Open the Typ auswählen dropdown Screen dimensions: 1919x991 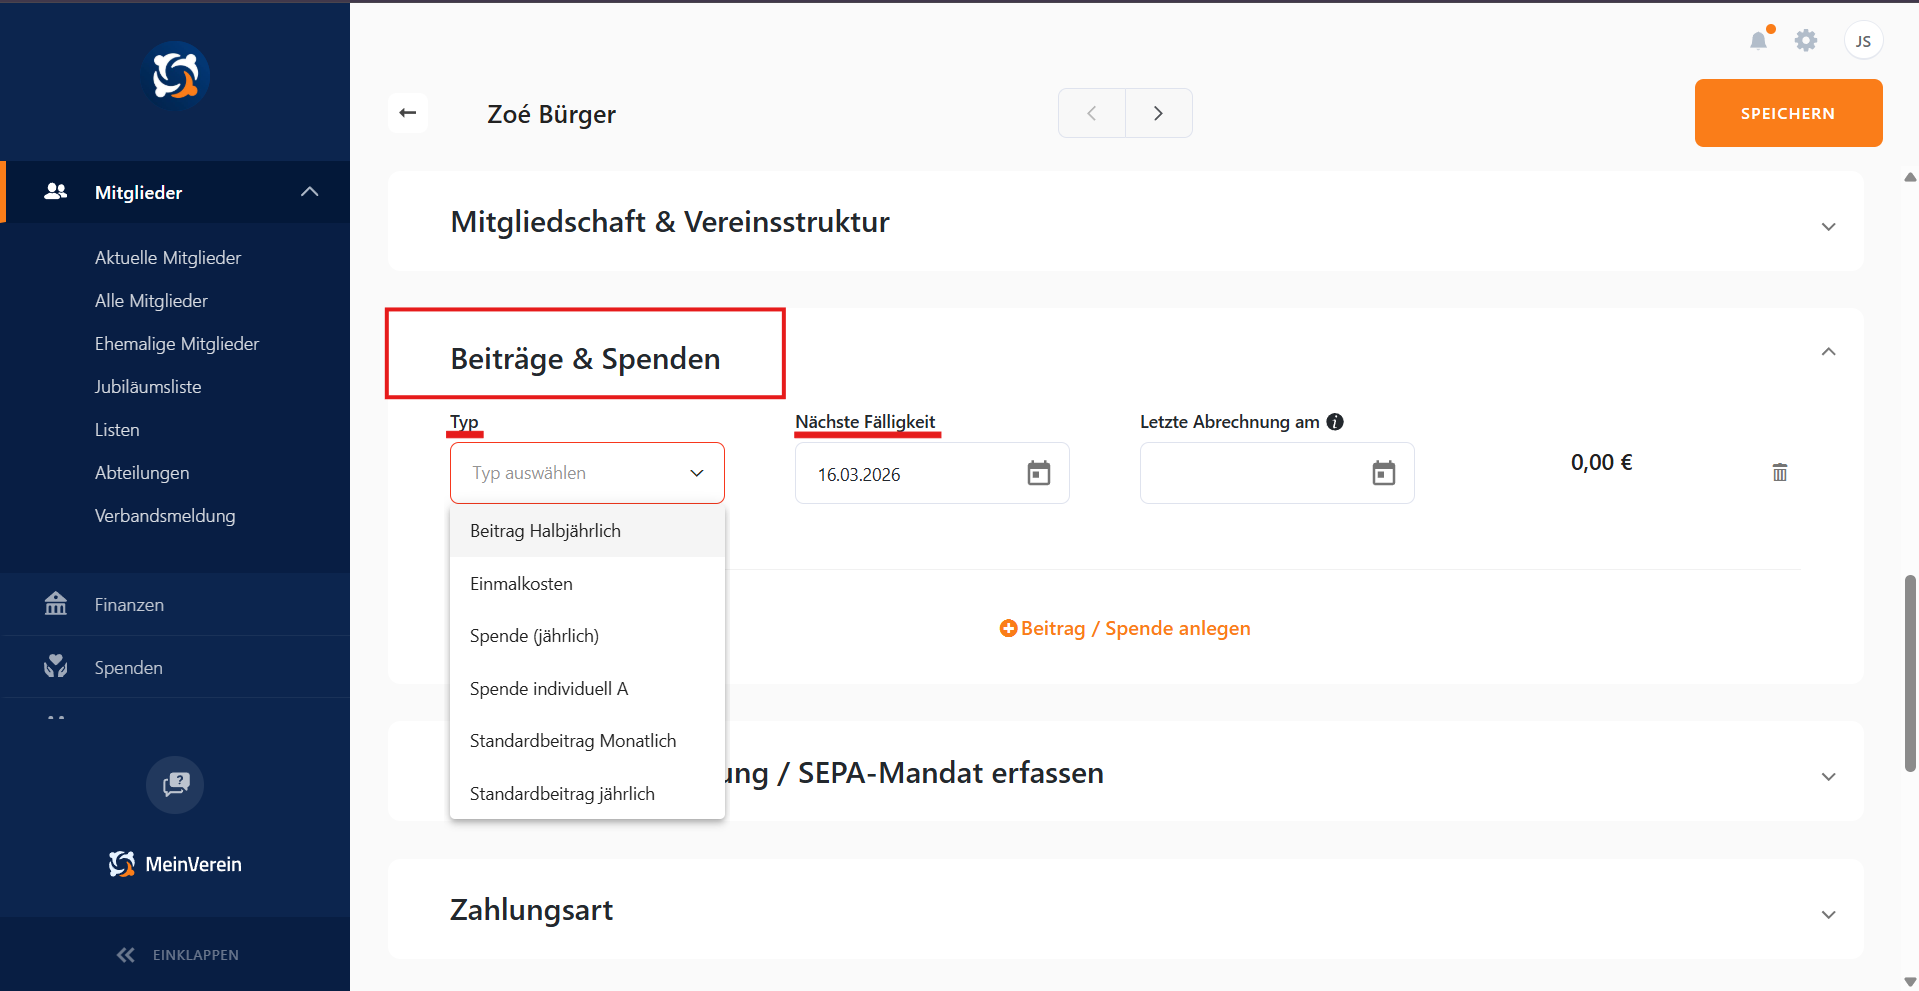(x=587, y=473)
